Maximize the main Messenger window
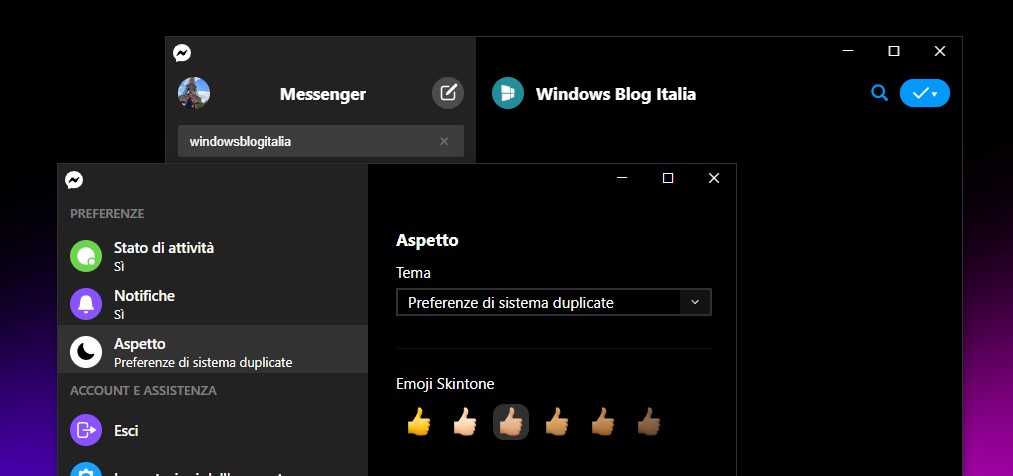The image size is (1013, 476). (x=893, y=50)
